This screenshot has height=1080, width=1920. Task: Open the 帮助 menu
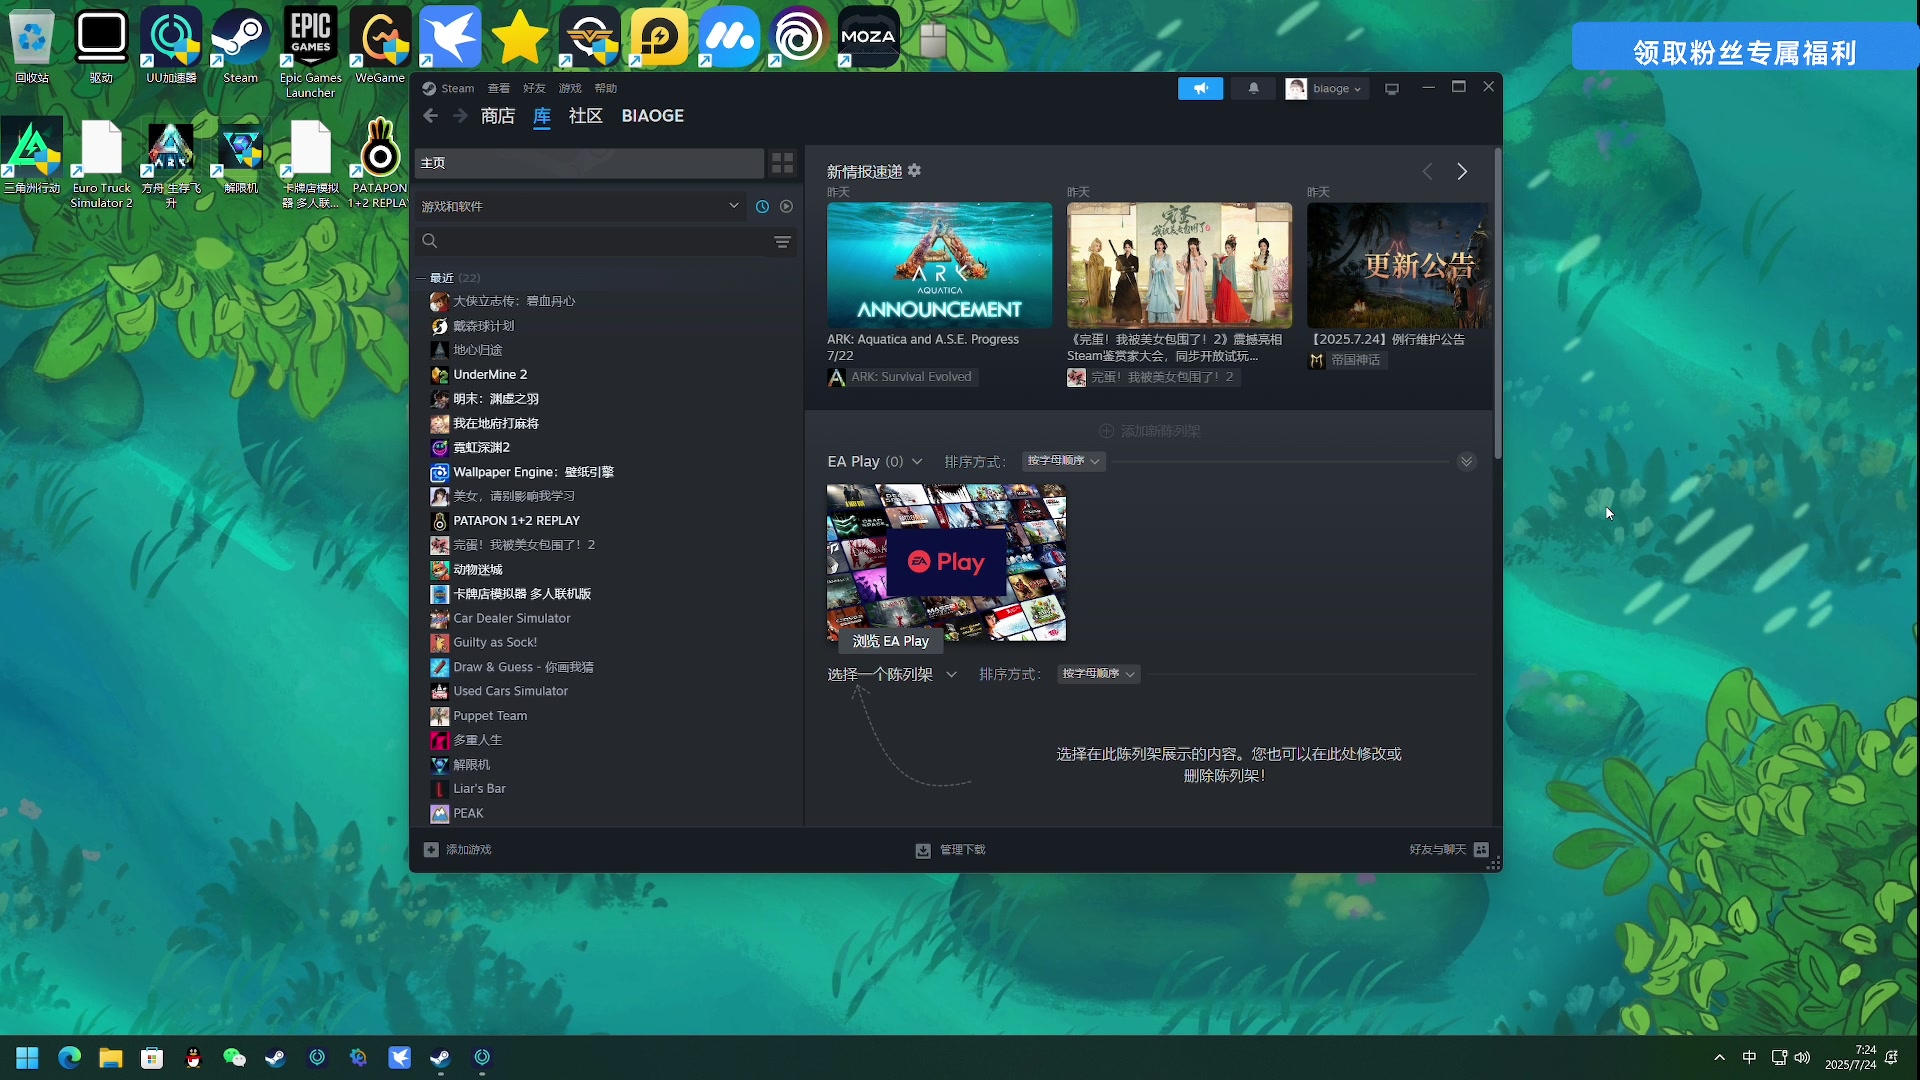(606, 88)
